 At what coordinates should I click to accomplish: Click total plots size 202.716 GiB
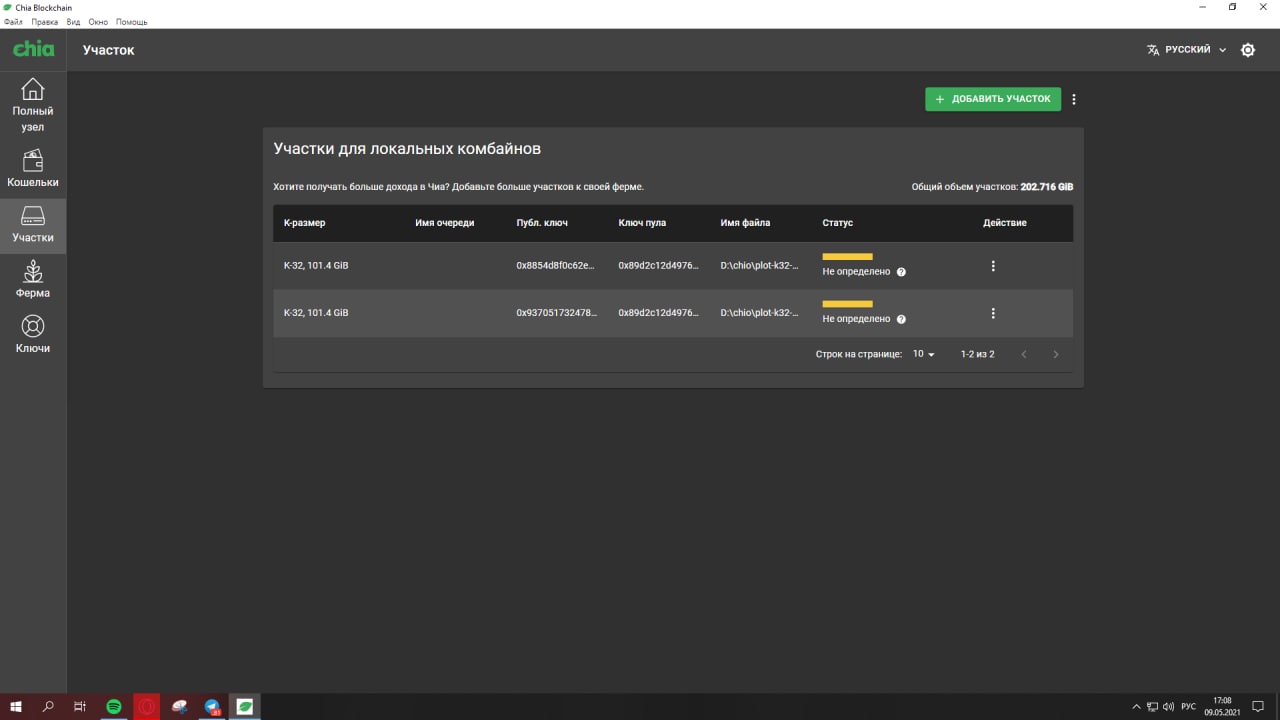point(1046,187)
